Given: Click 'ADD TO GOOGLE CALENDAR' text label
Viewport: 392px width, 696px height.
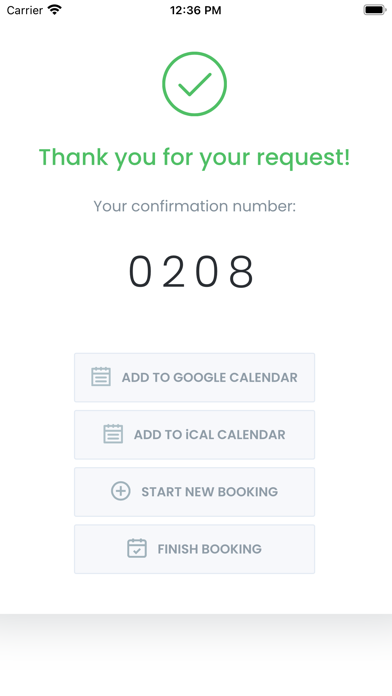Looking at the screenshot, I should coord(210,377).
